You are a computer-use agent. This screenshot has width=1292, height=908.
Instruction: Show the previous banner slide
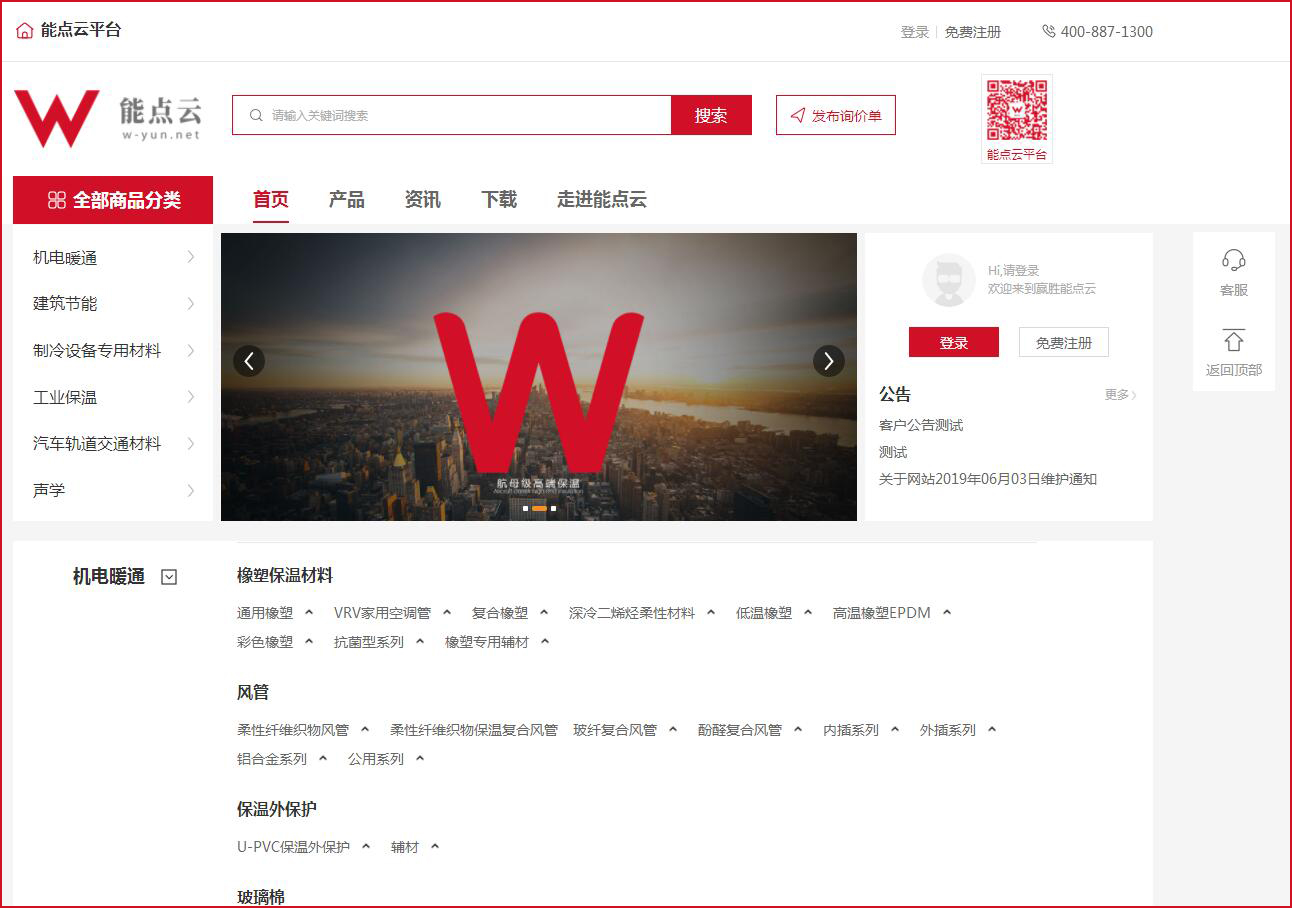point(249,361)
